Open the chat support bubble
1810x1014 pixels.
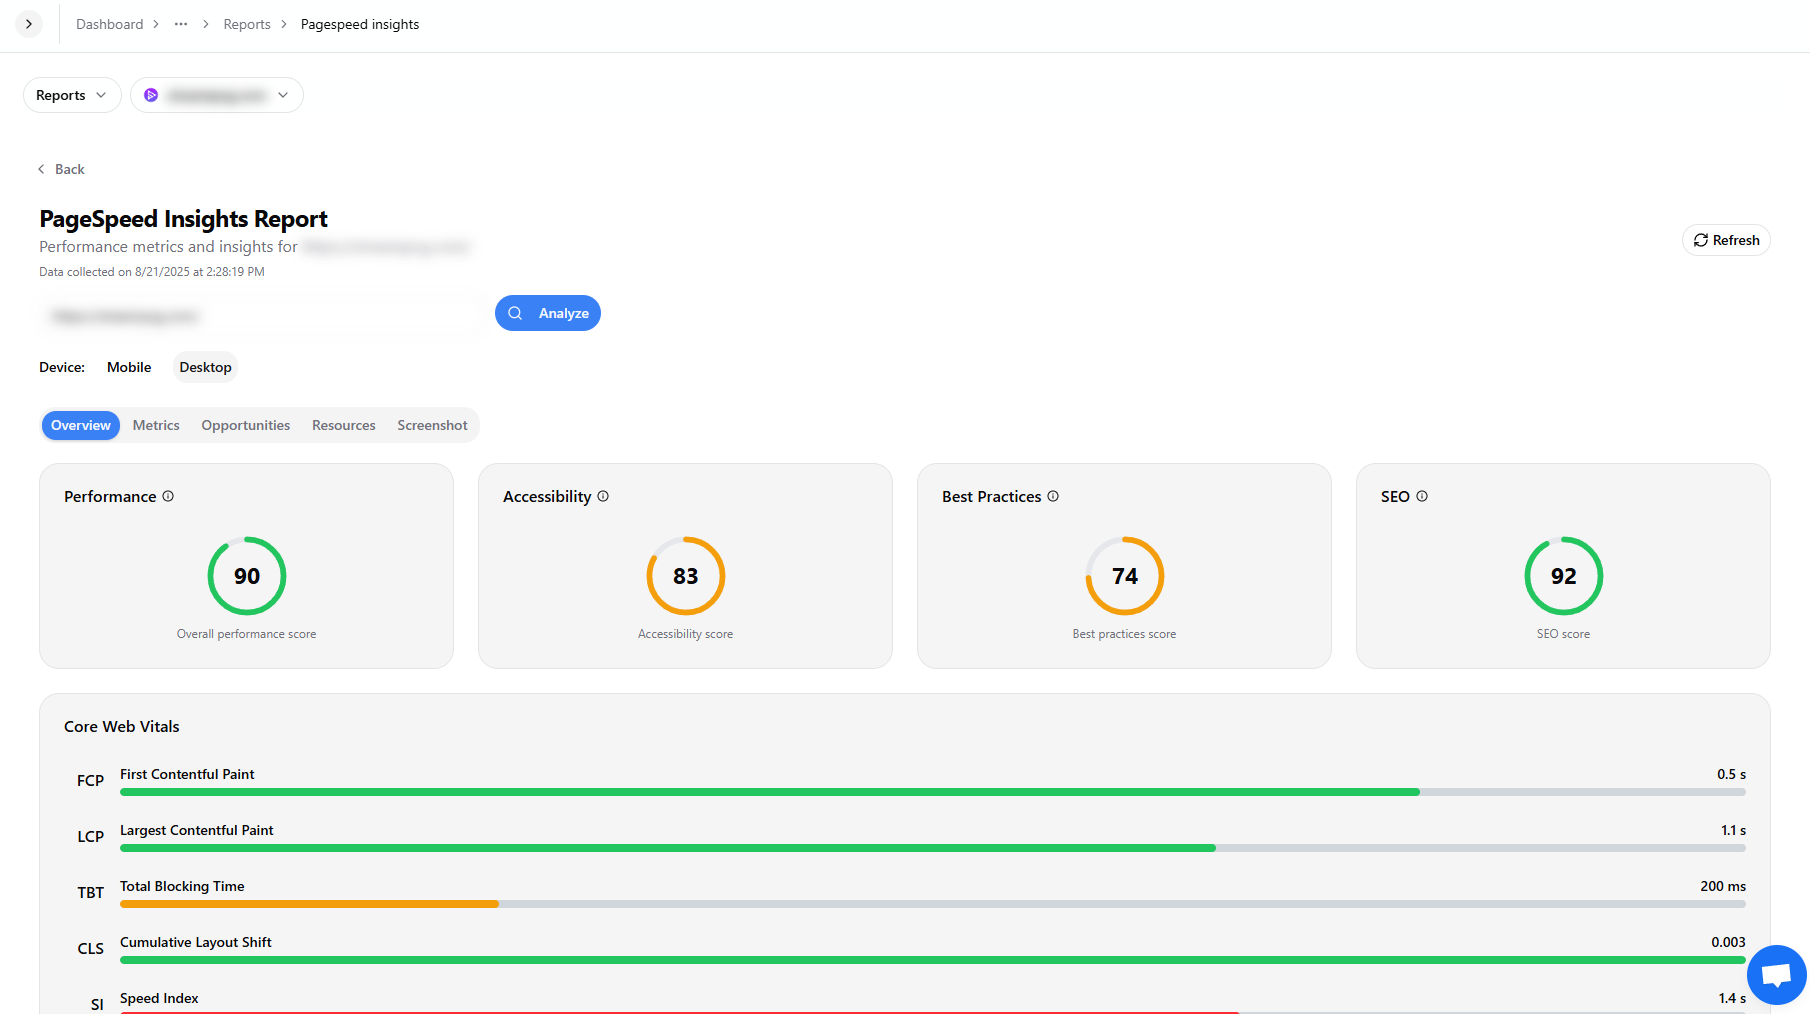coord(1776,975)
